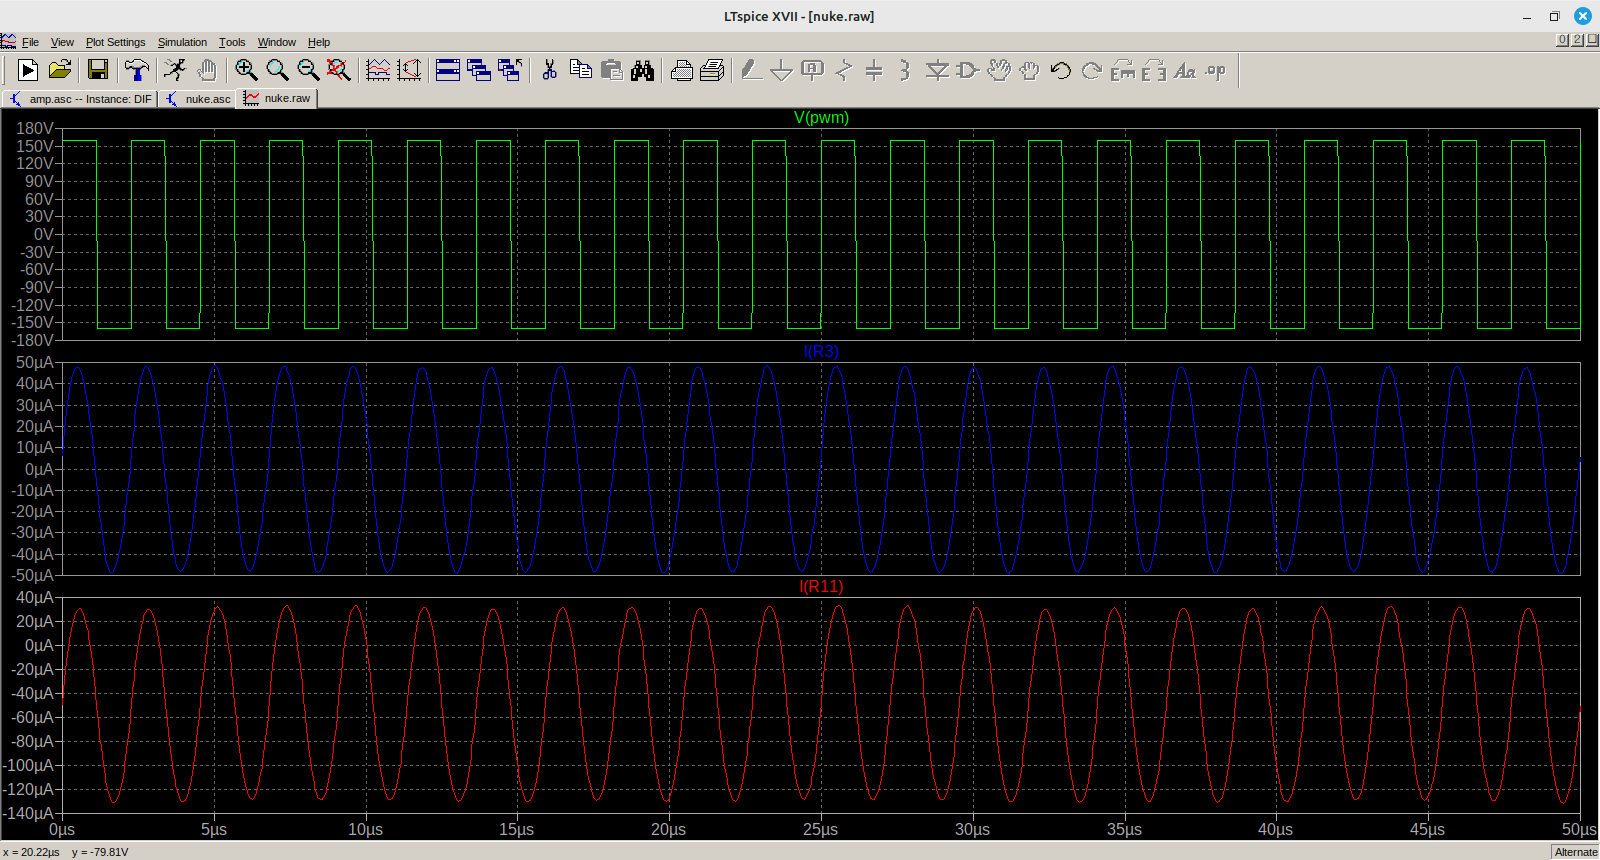
Task: Switch to the nuke.asc tab
Action: [x=198, y=99]
